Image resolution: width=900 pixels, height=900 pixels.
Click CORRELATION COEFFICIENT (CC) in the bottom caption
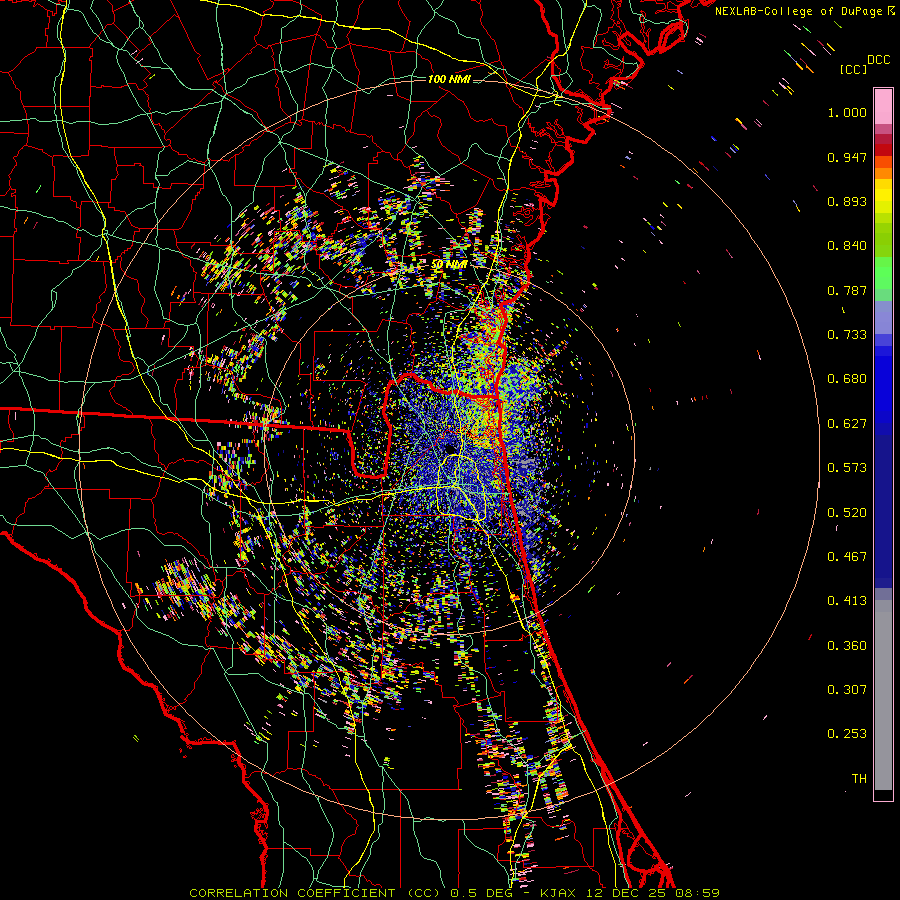pyautogui.click(x=315, y=893)
